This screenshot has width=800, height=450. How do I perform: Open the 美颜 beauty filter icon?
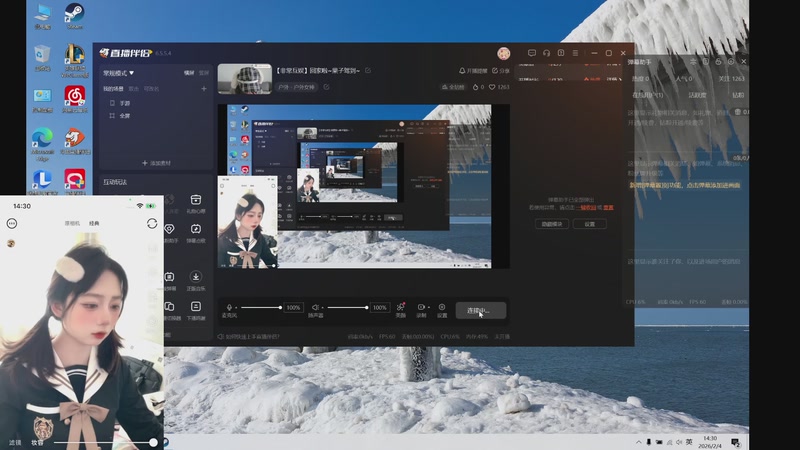coord(401,307)
